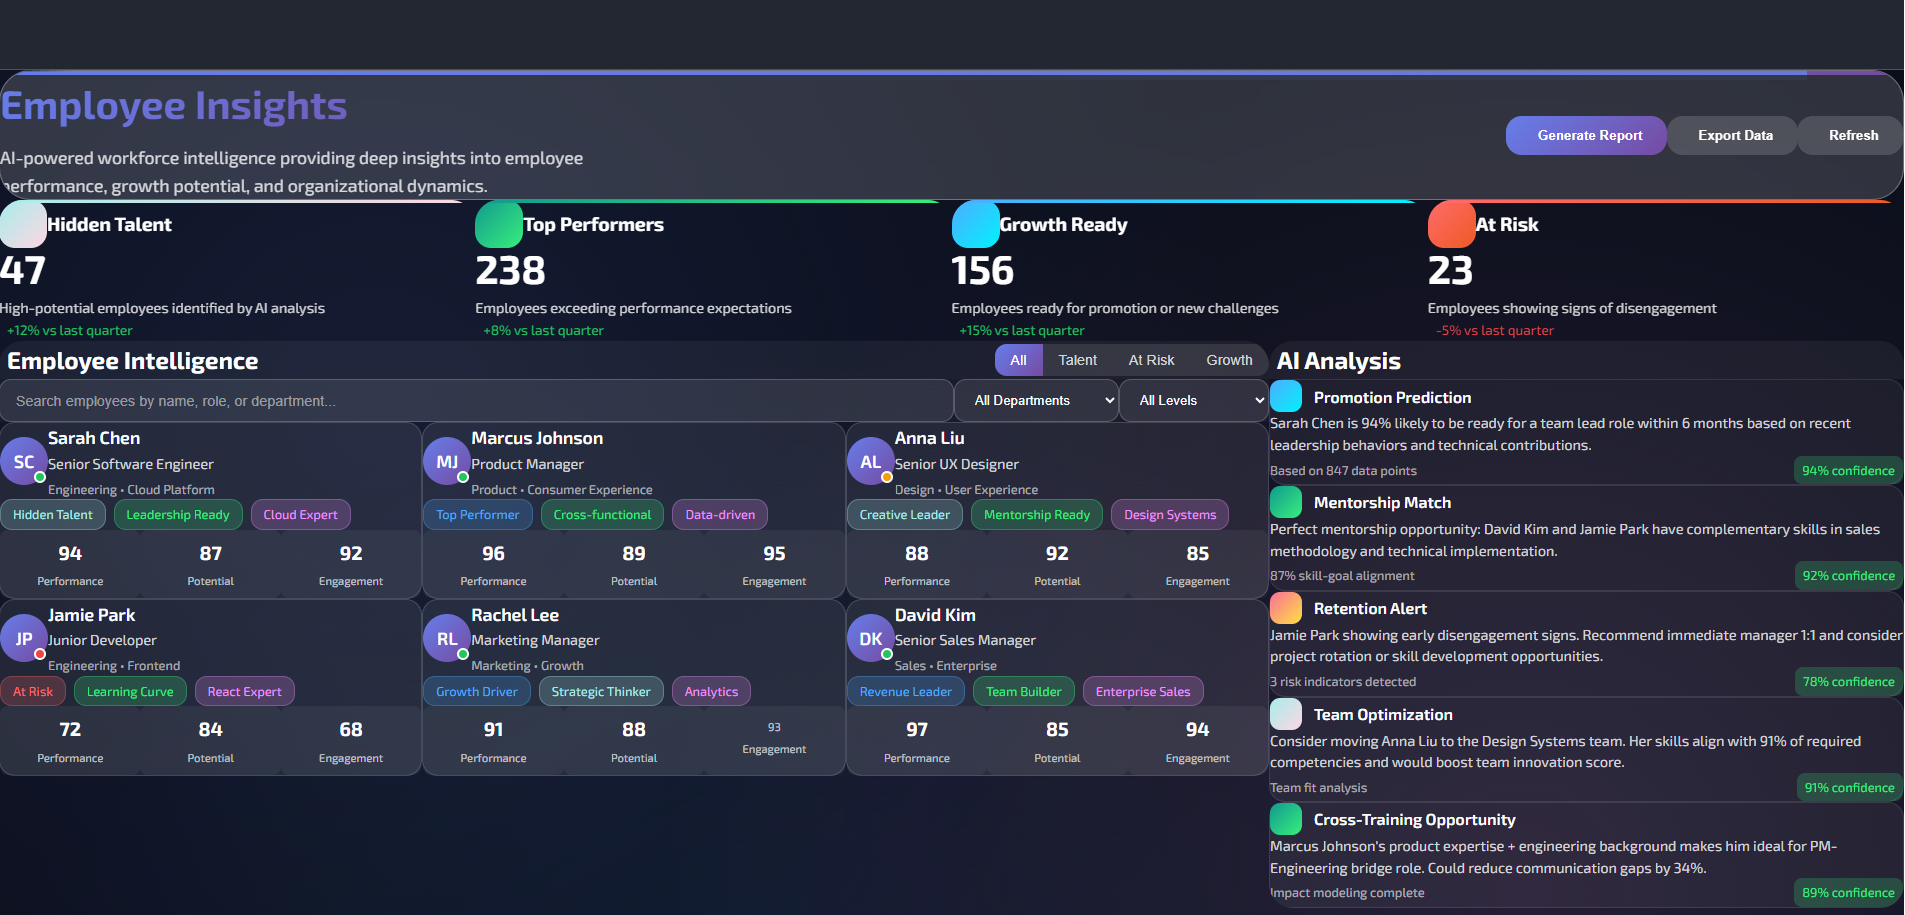Open the All Departments dropdown

pos(1035,400)
